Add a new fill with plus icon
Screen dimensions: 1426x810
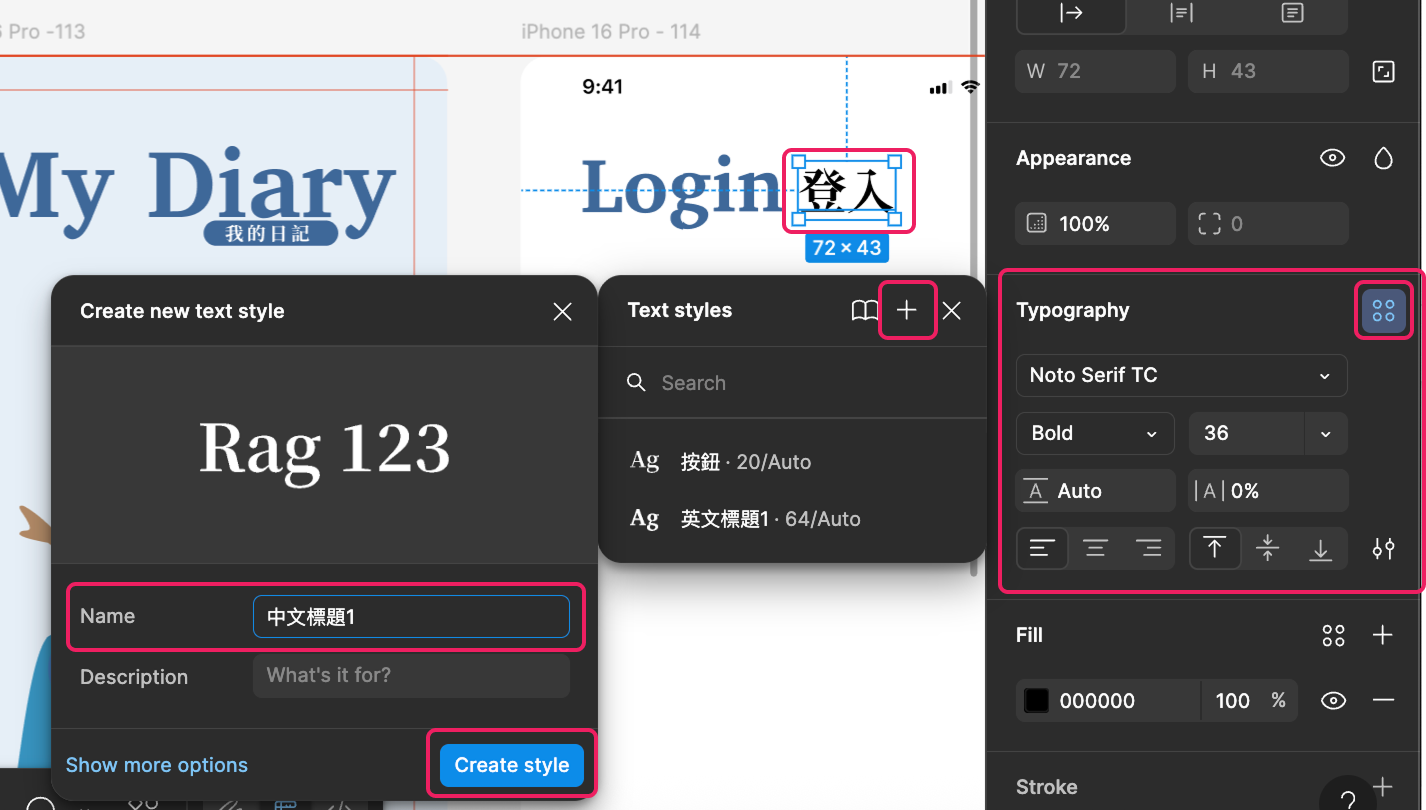coord(1383,636)
